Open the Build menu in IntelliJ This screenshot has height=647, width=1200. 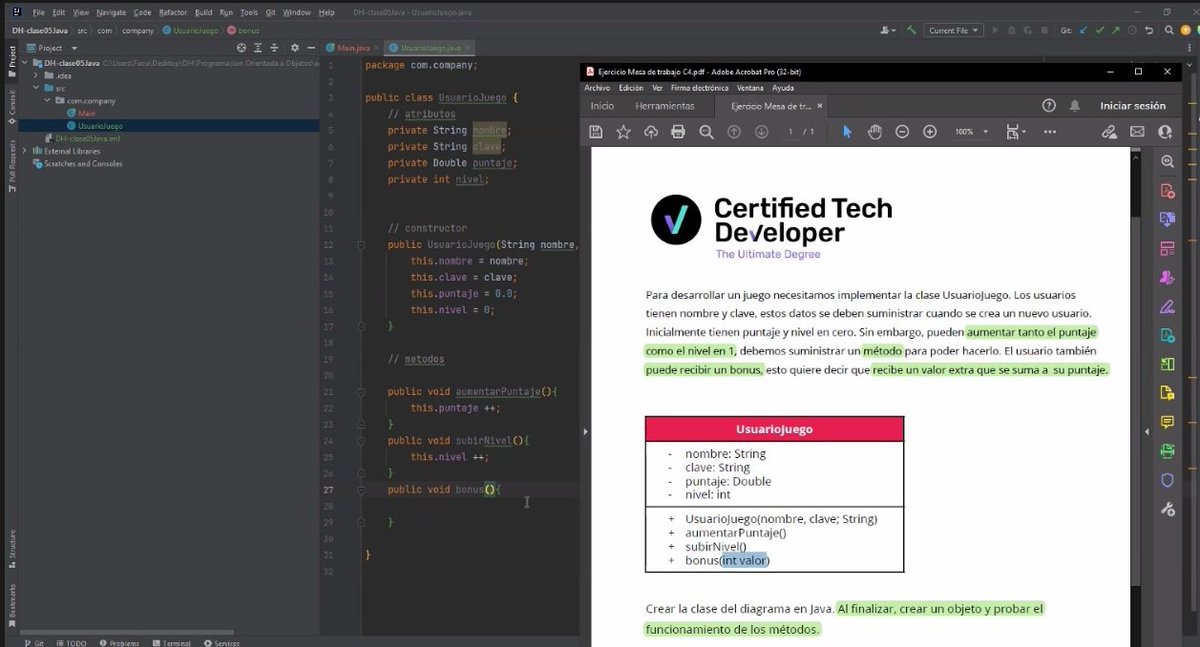point(204,13)
